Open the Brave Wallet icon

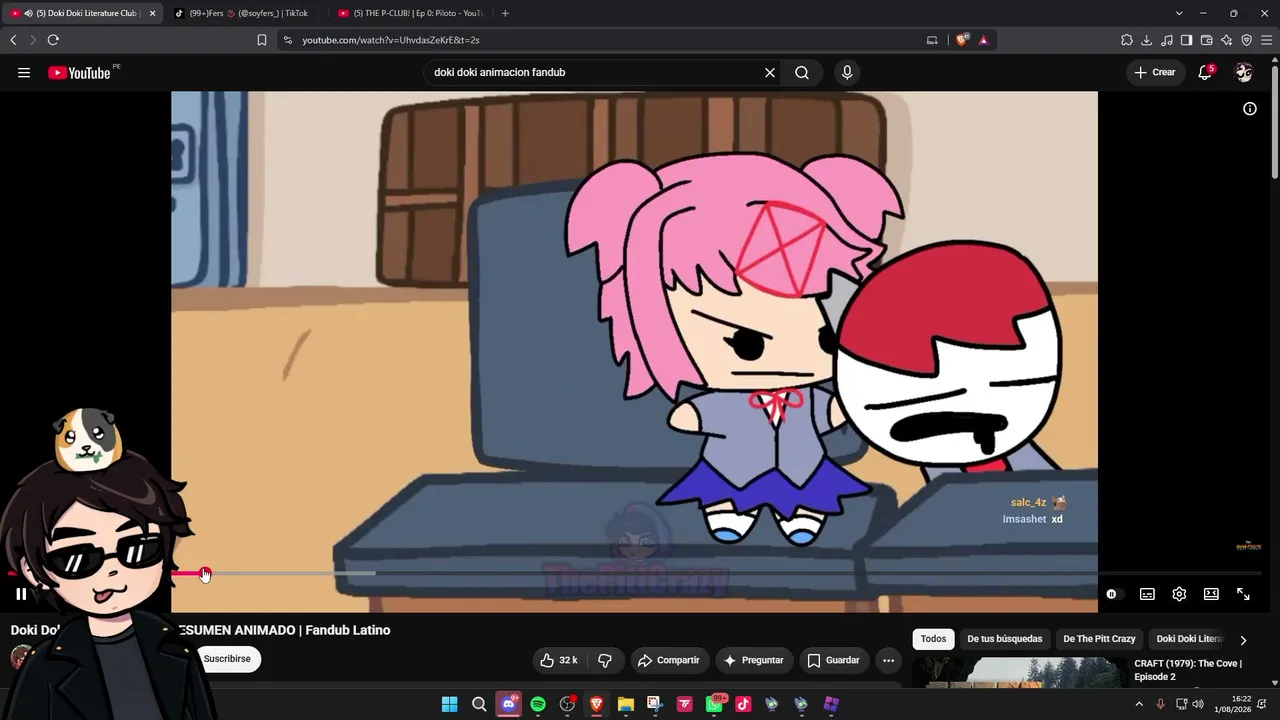[1207, 40]
